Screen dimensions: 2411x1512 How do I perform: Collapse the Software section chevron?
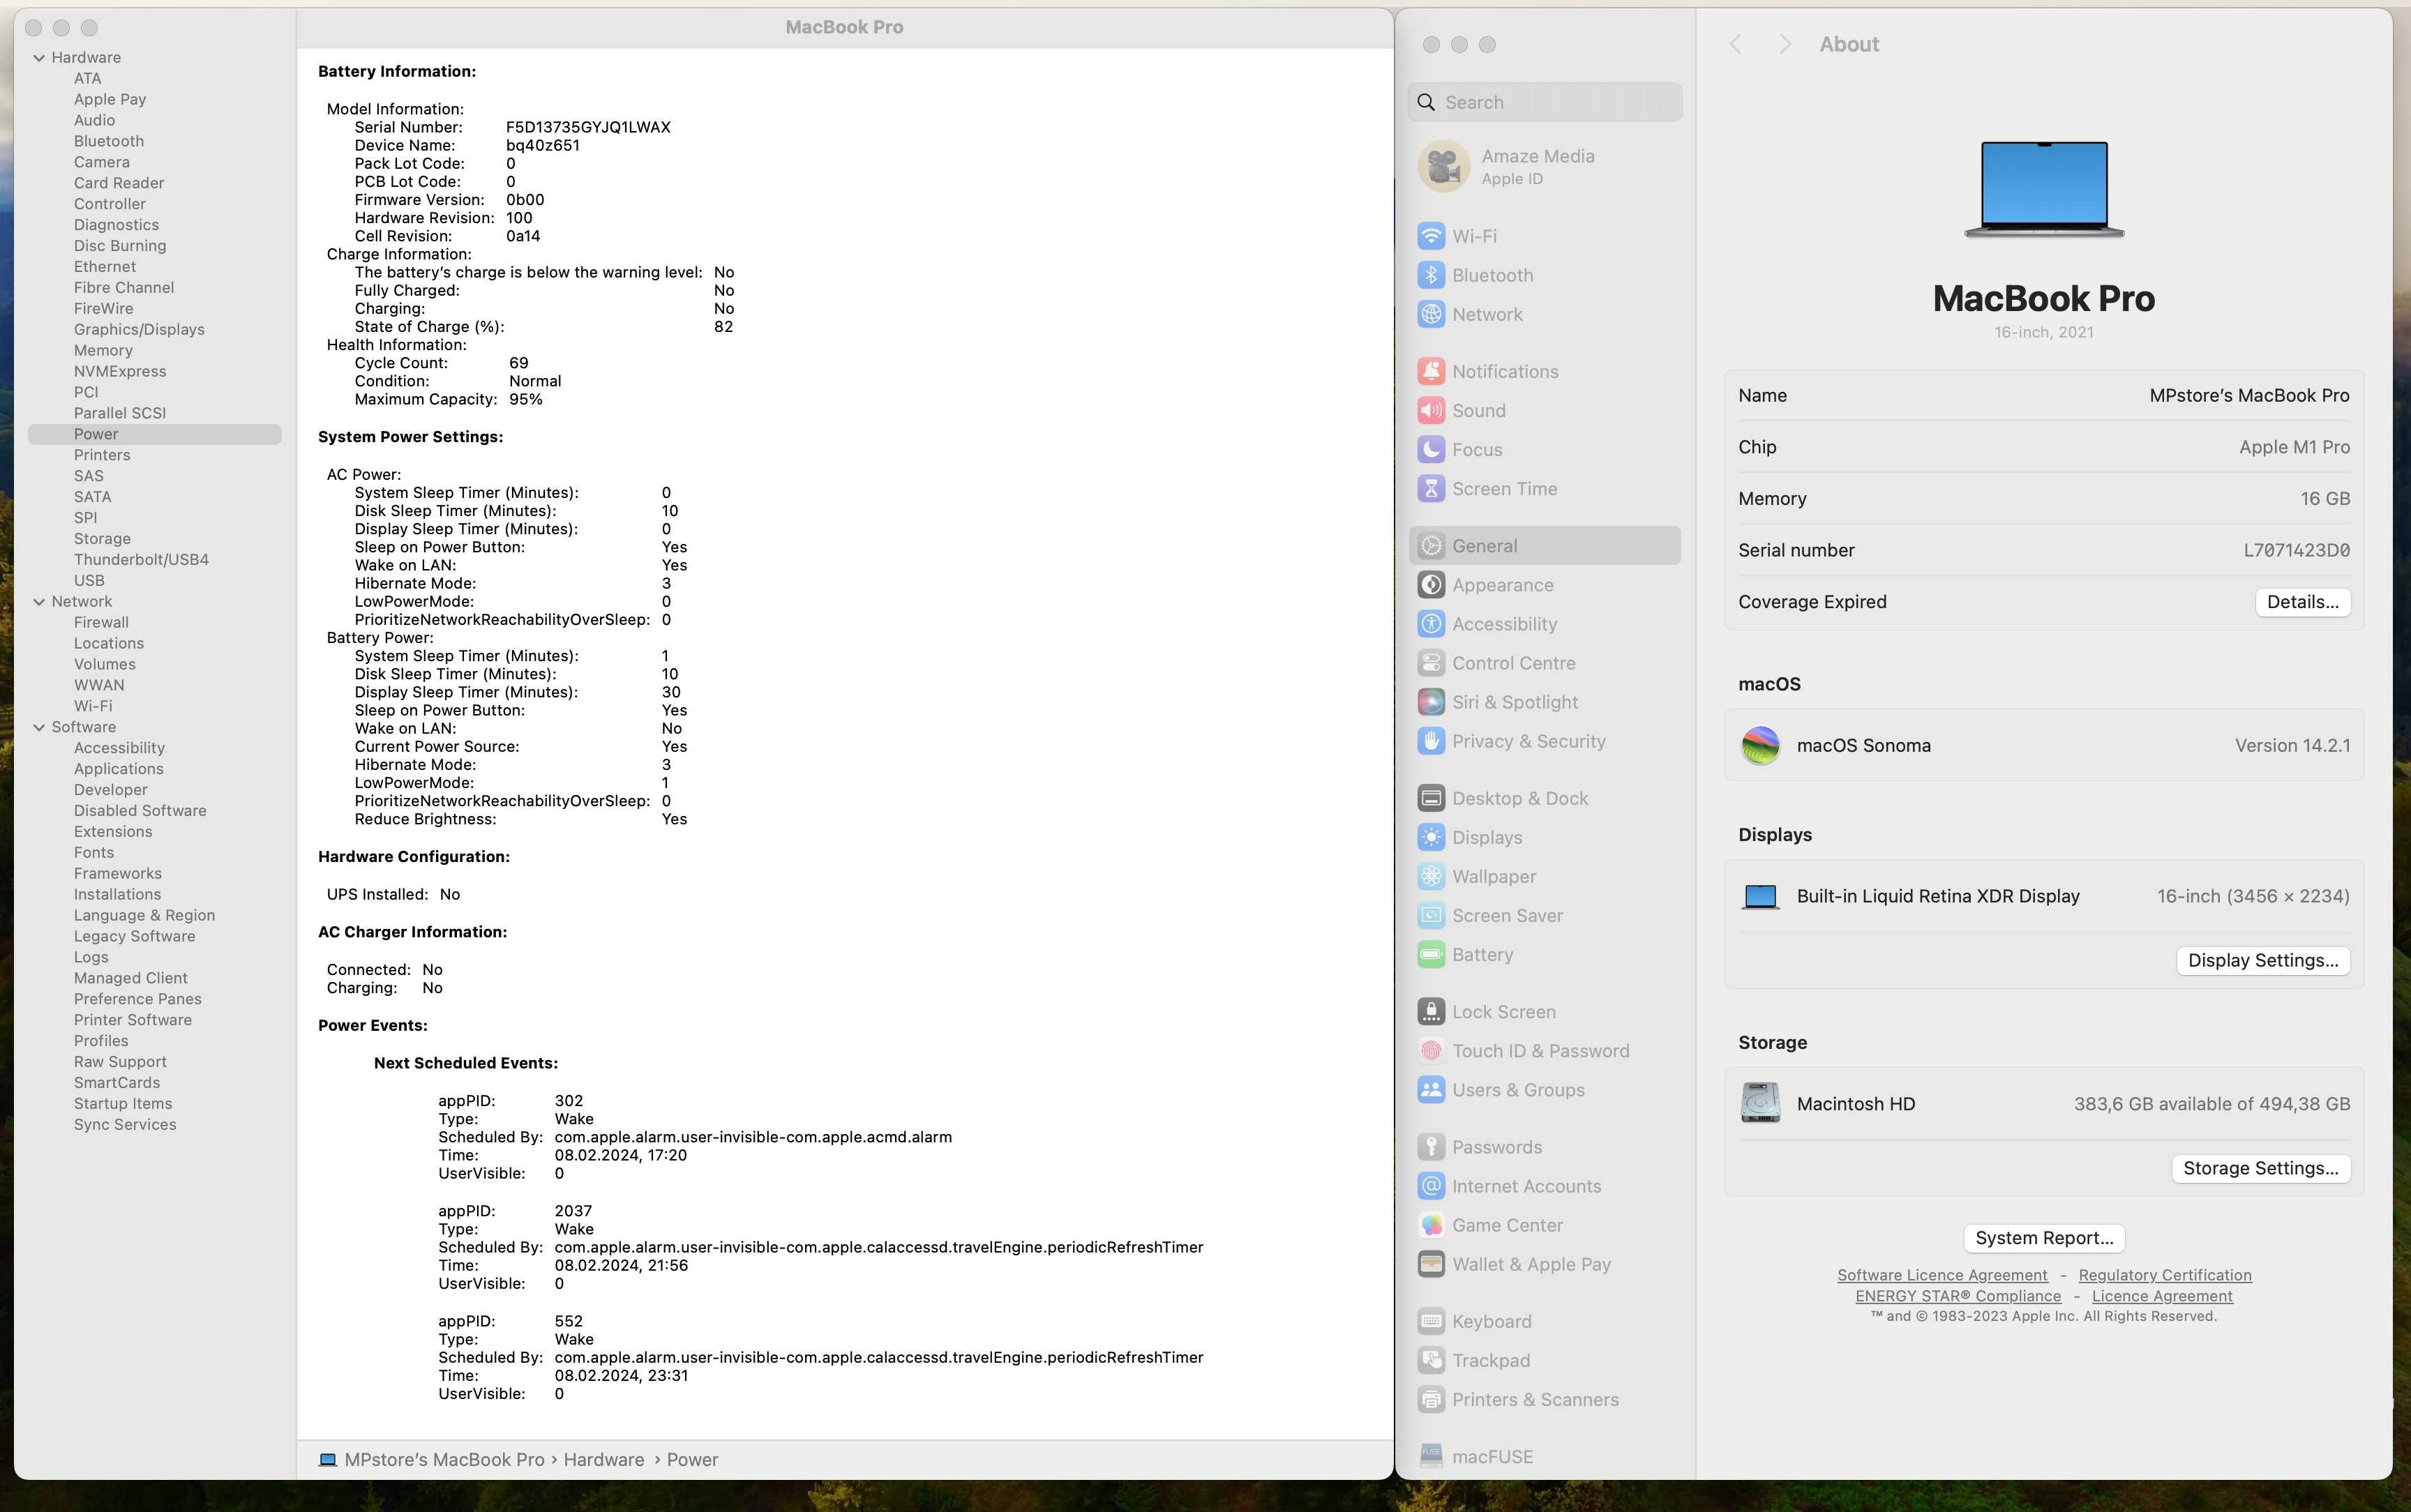[39, 727]
